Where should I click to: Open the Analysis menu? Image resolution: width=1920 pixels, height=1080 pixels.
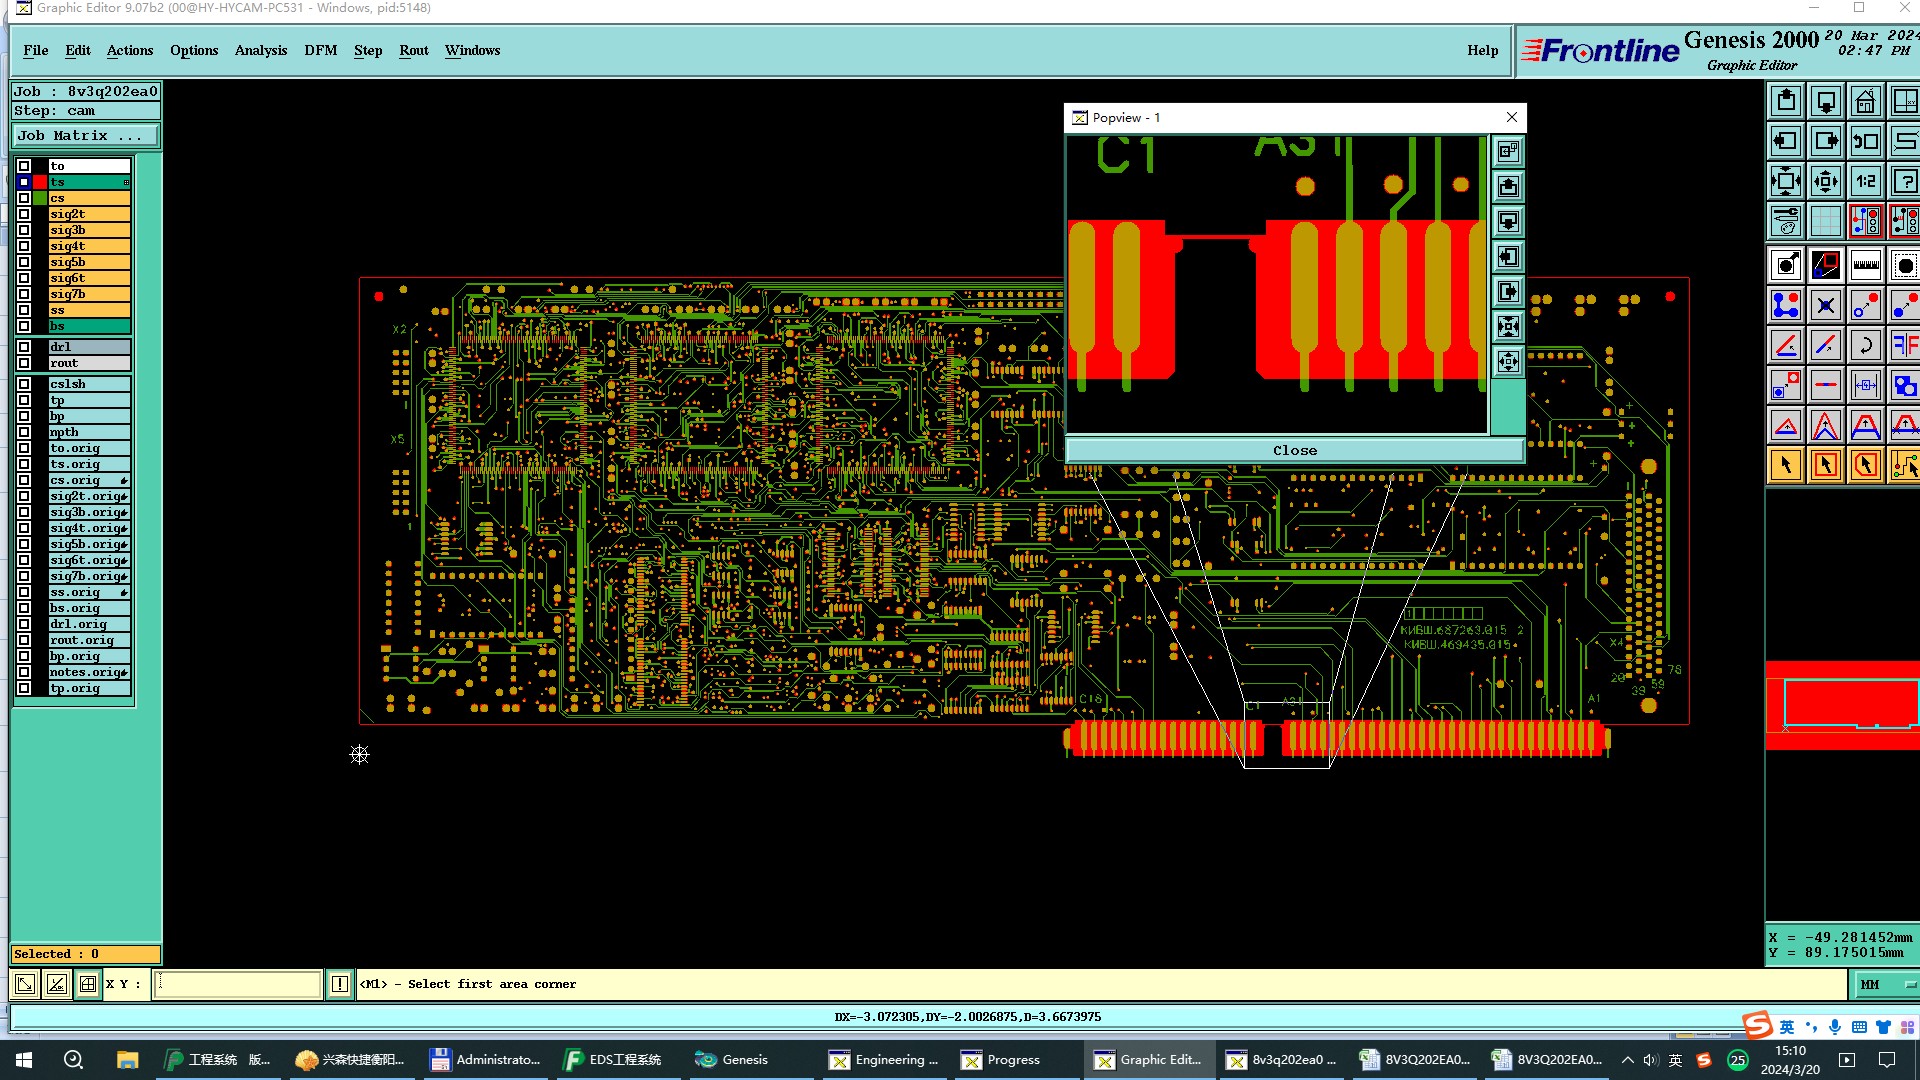[260, 50]
